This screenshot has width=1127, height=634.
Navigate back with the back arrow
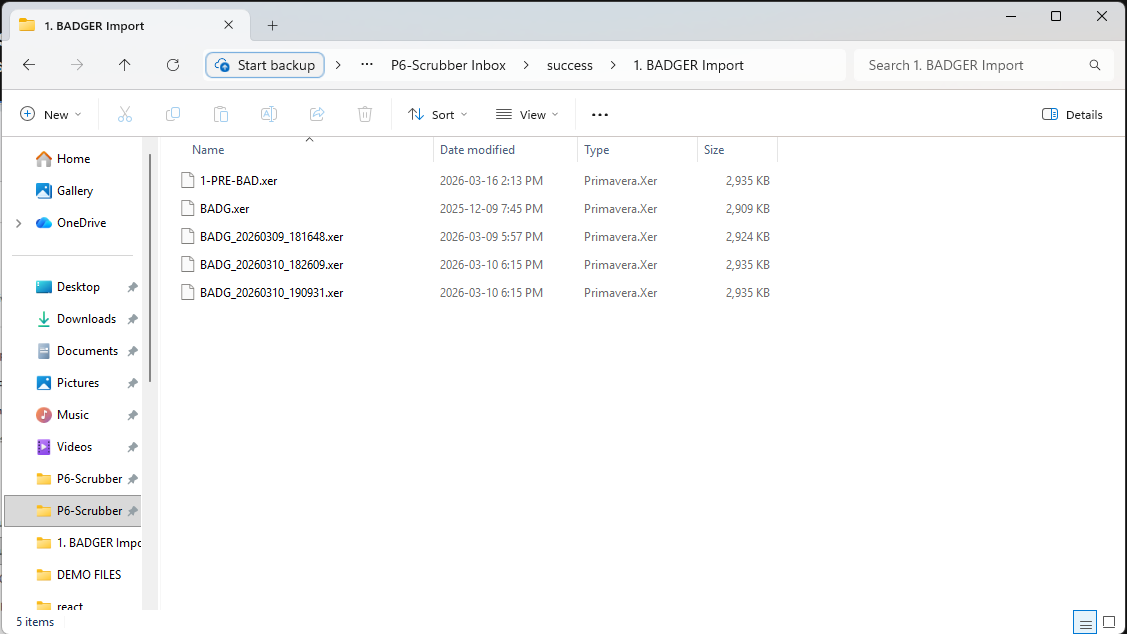pos(29,64)
